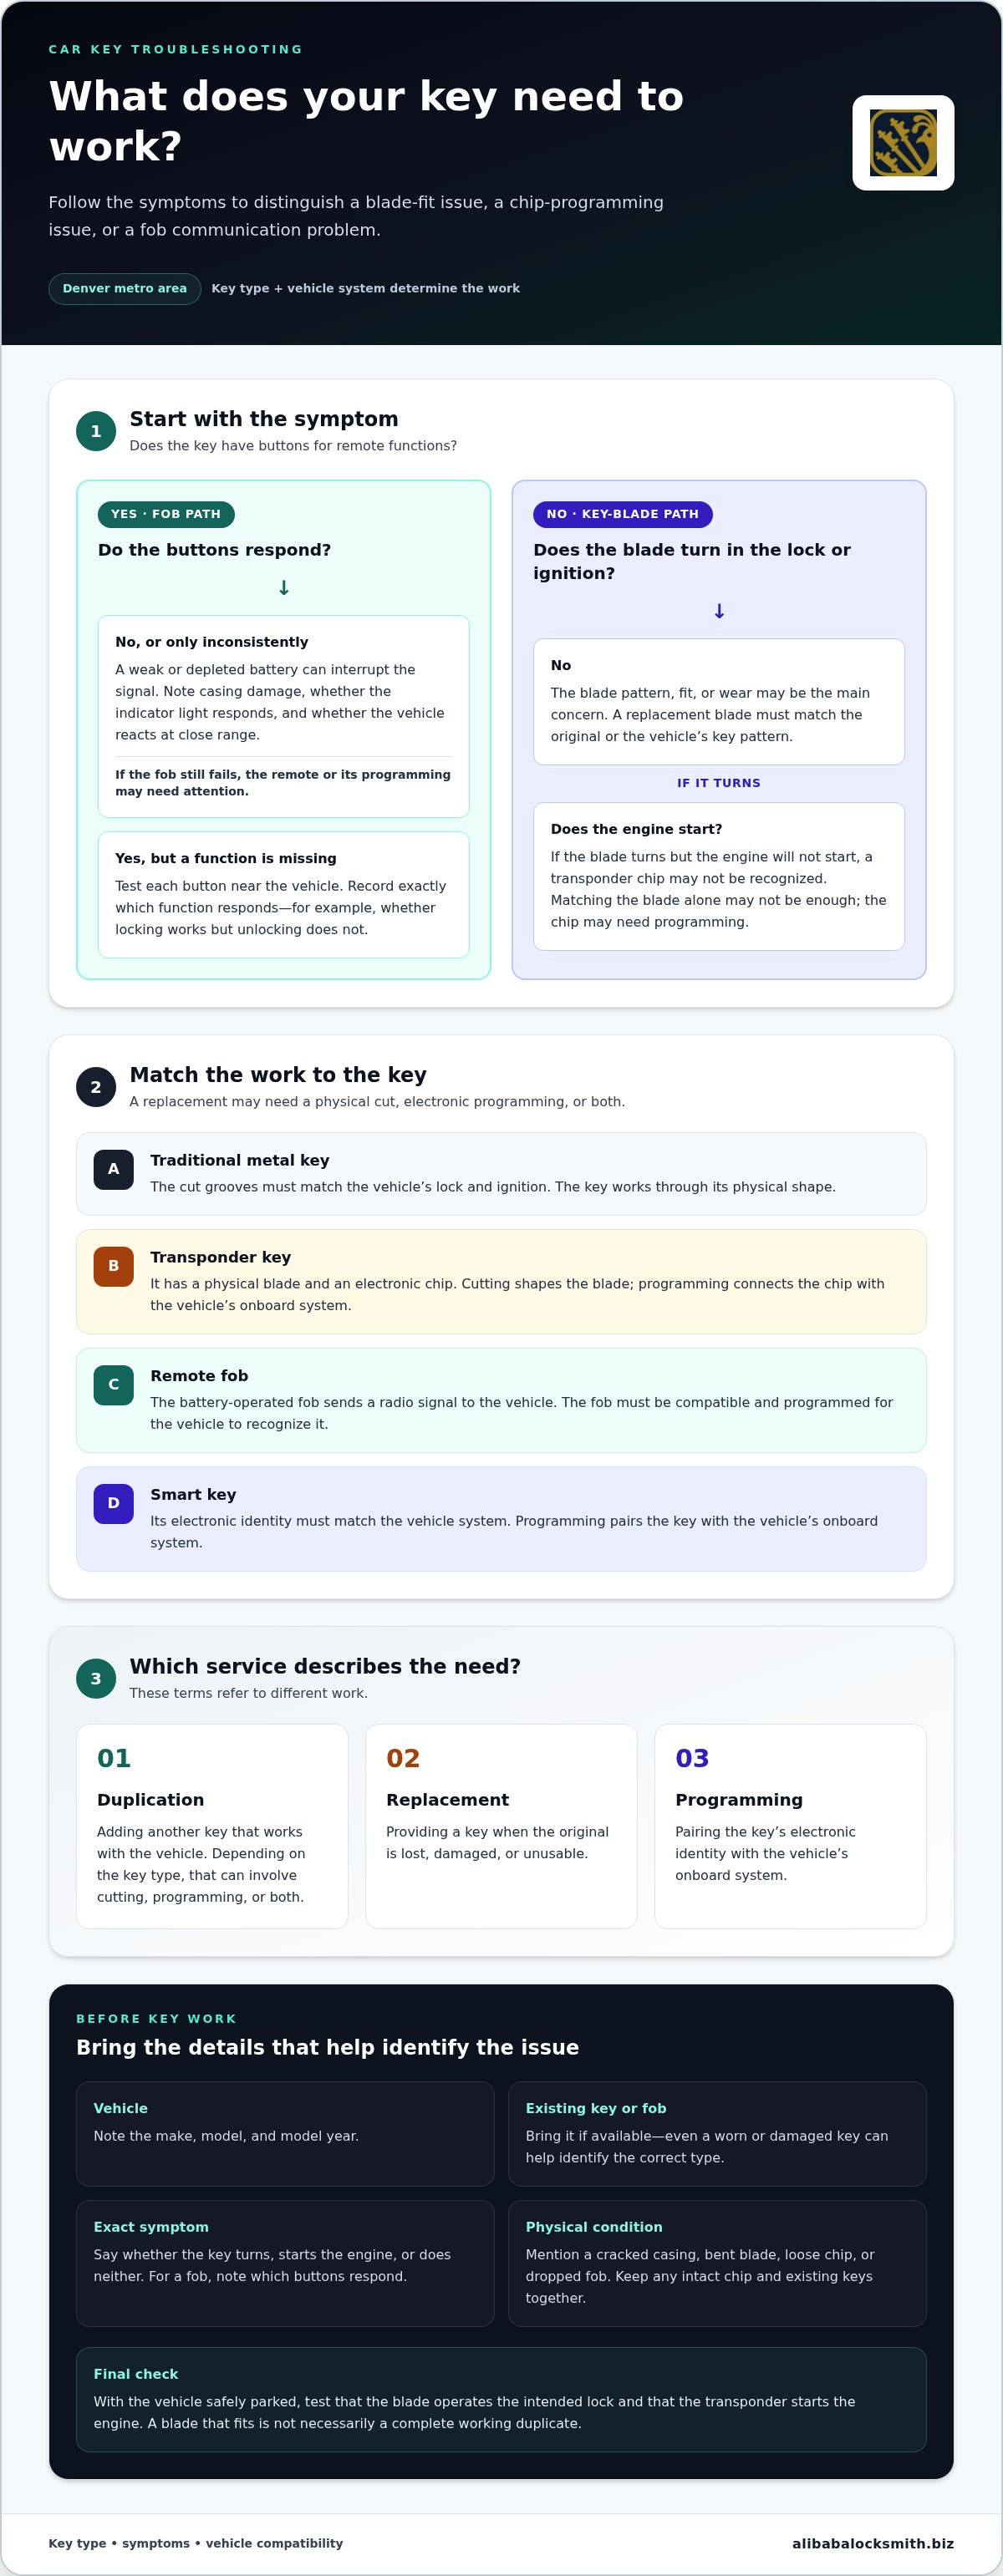Select the NO · KEY-BLADE PATH tag
Screen dimensions: 1003x2576
(x=623, y=514)
